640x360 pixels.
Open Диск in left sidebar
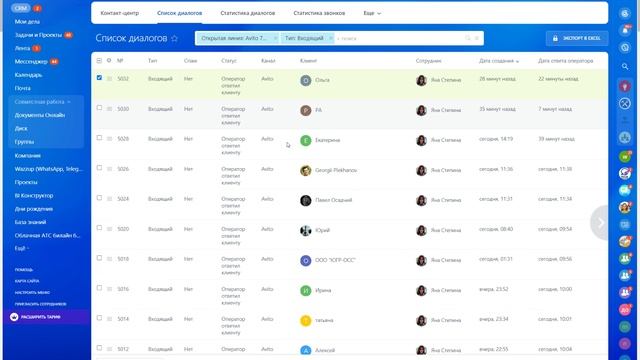[21, 129]
